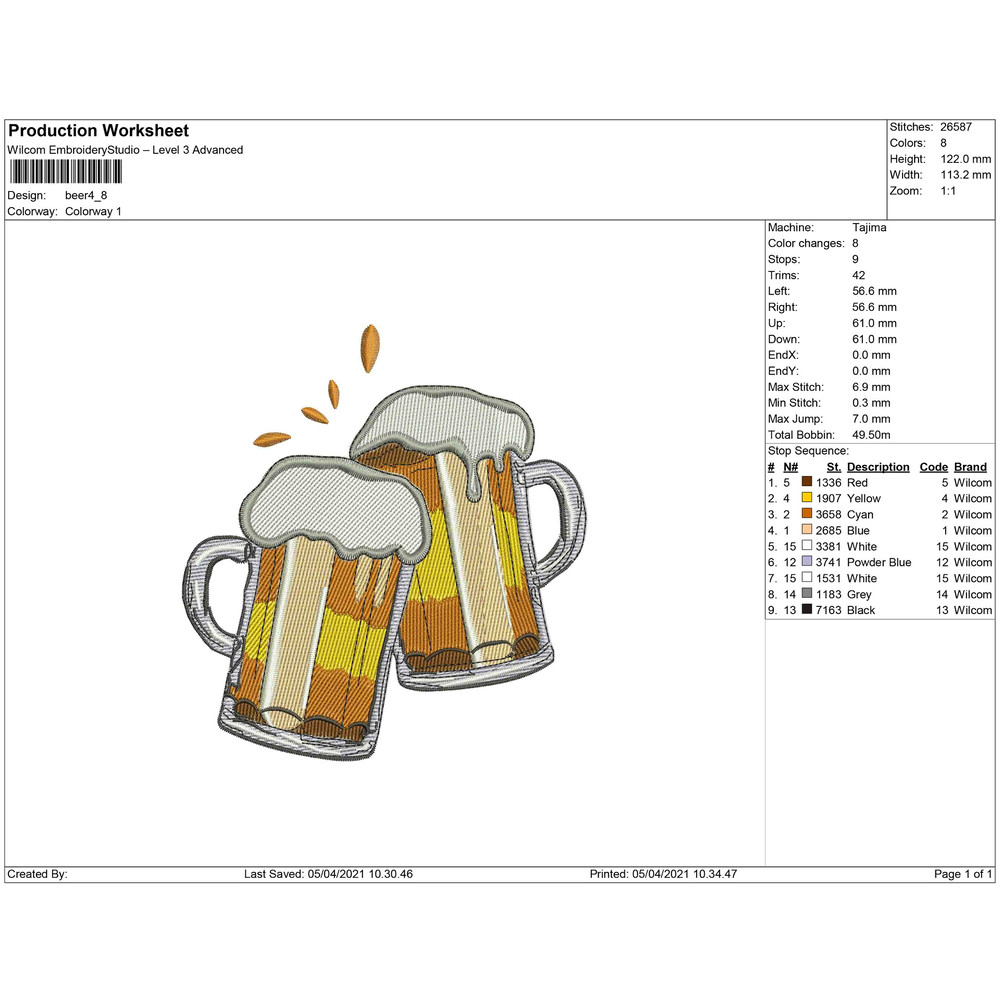
Task: Click the Code column header
Action: coord(933,467)
